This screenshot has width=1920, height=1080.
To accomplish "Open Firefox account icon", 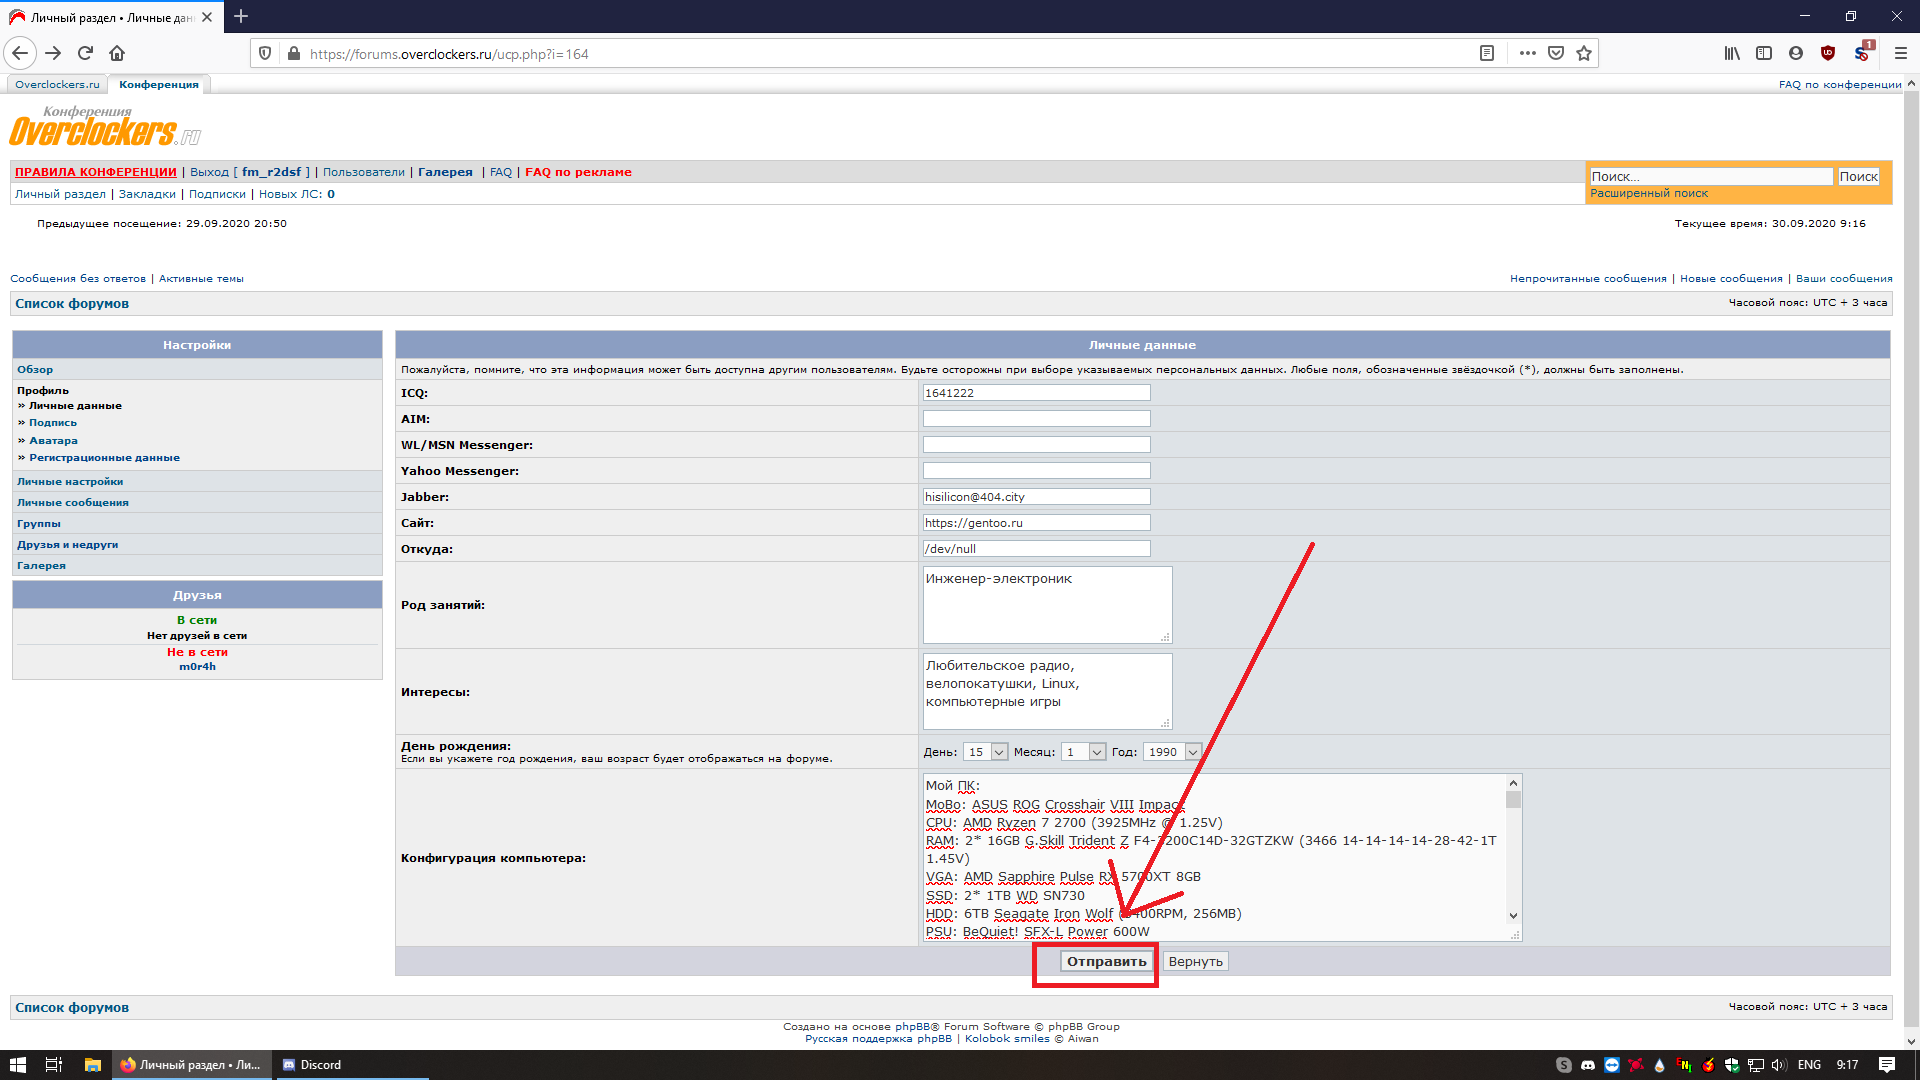I will (x=1796, y=54).
